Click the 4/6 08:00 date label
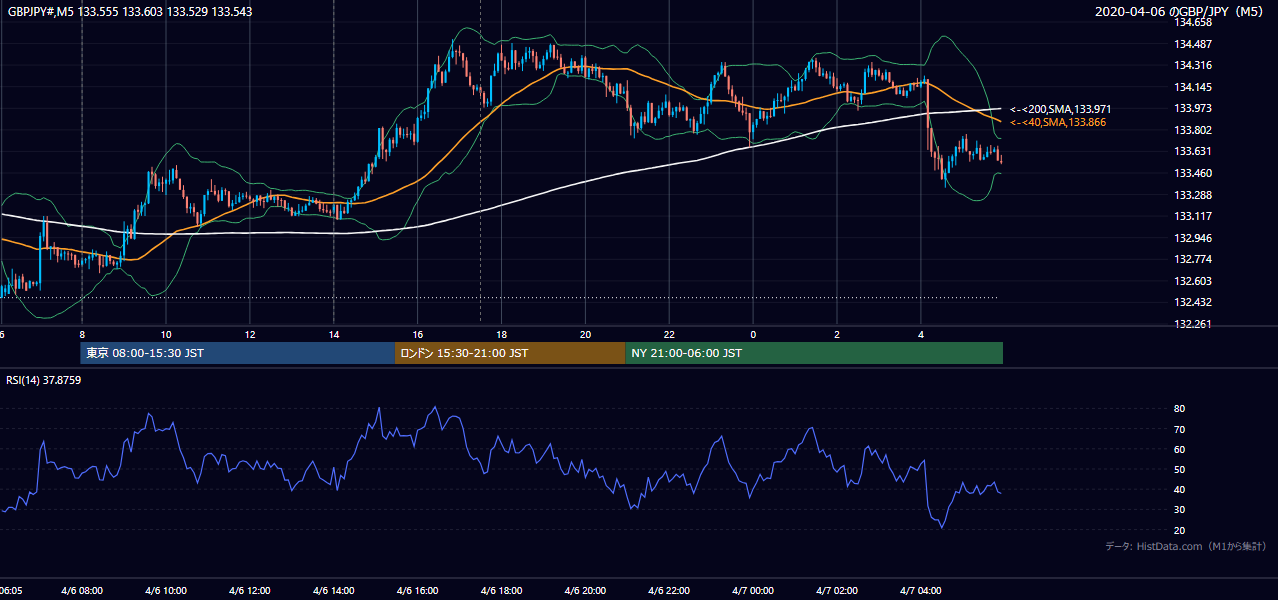The width and height of the screenshot is (1278, 600). click(x=82, y=591)
